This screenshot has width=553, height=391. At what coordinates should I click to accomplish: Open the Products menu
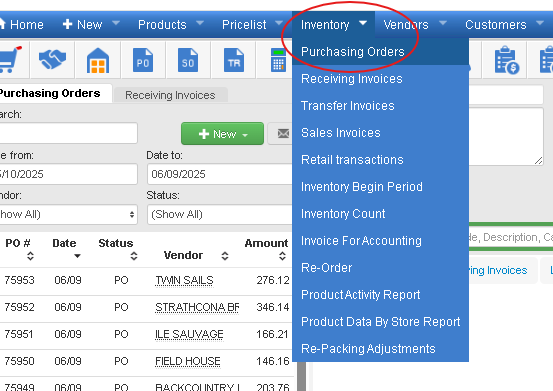pyautogui.click(x=171, y=25)
